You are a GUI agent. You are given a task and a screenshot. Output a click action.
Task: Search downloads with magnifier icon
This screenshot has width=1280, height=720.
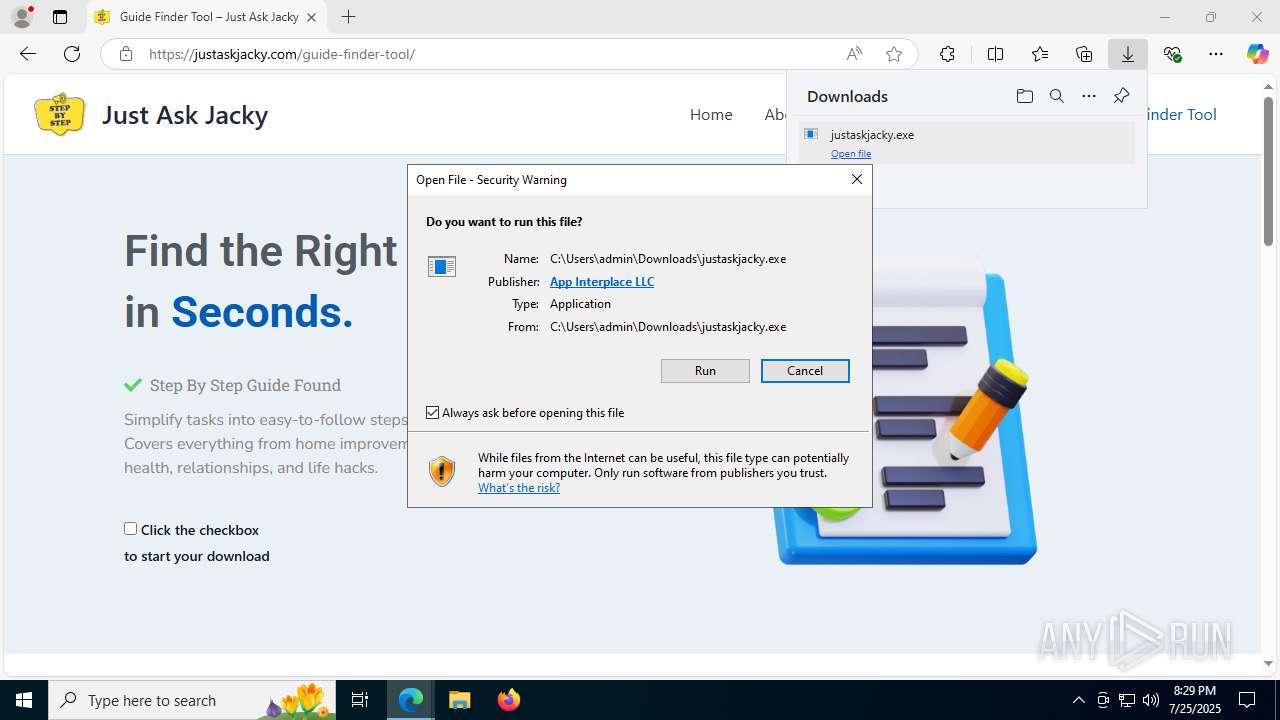[1056, 96]
